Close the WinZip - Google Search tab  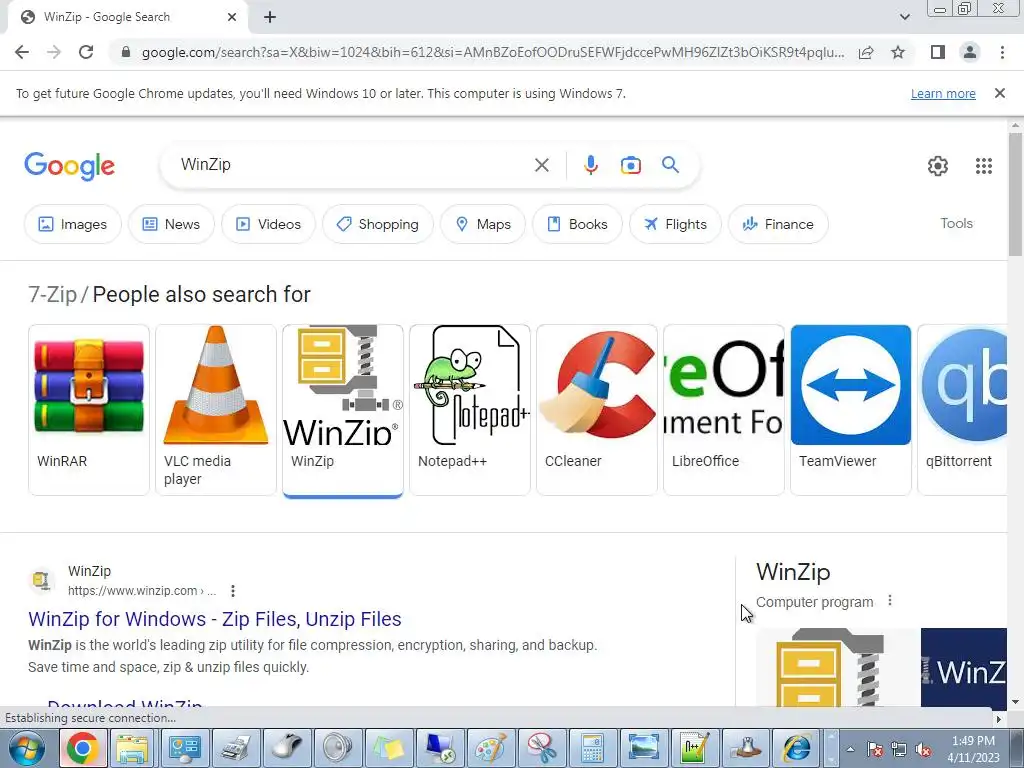pos(232,18)
